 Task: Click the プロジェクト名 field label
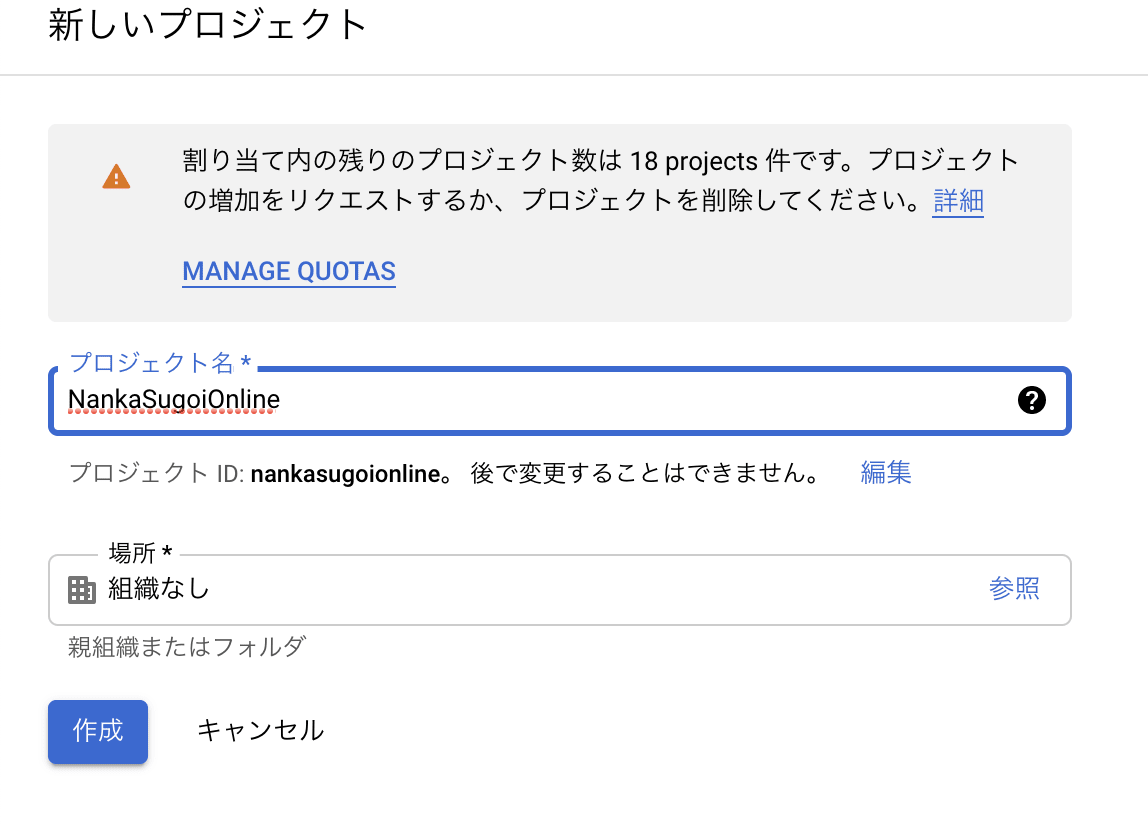[158, 363]
